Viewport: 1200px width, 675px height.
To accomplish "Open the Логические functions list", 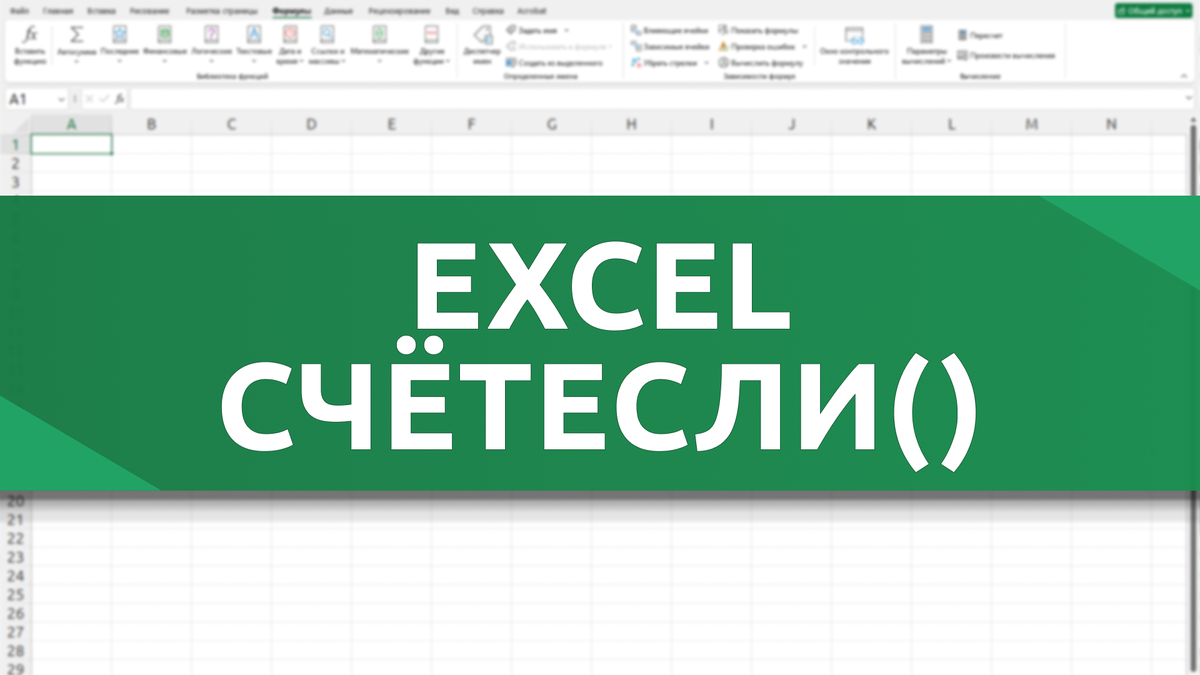I will point(211,45).
